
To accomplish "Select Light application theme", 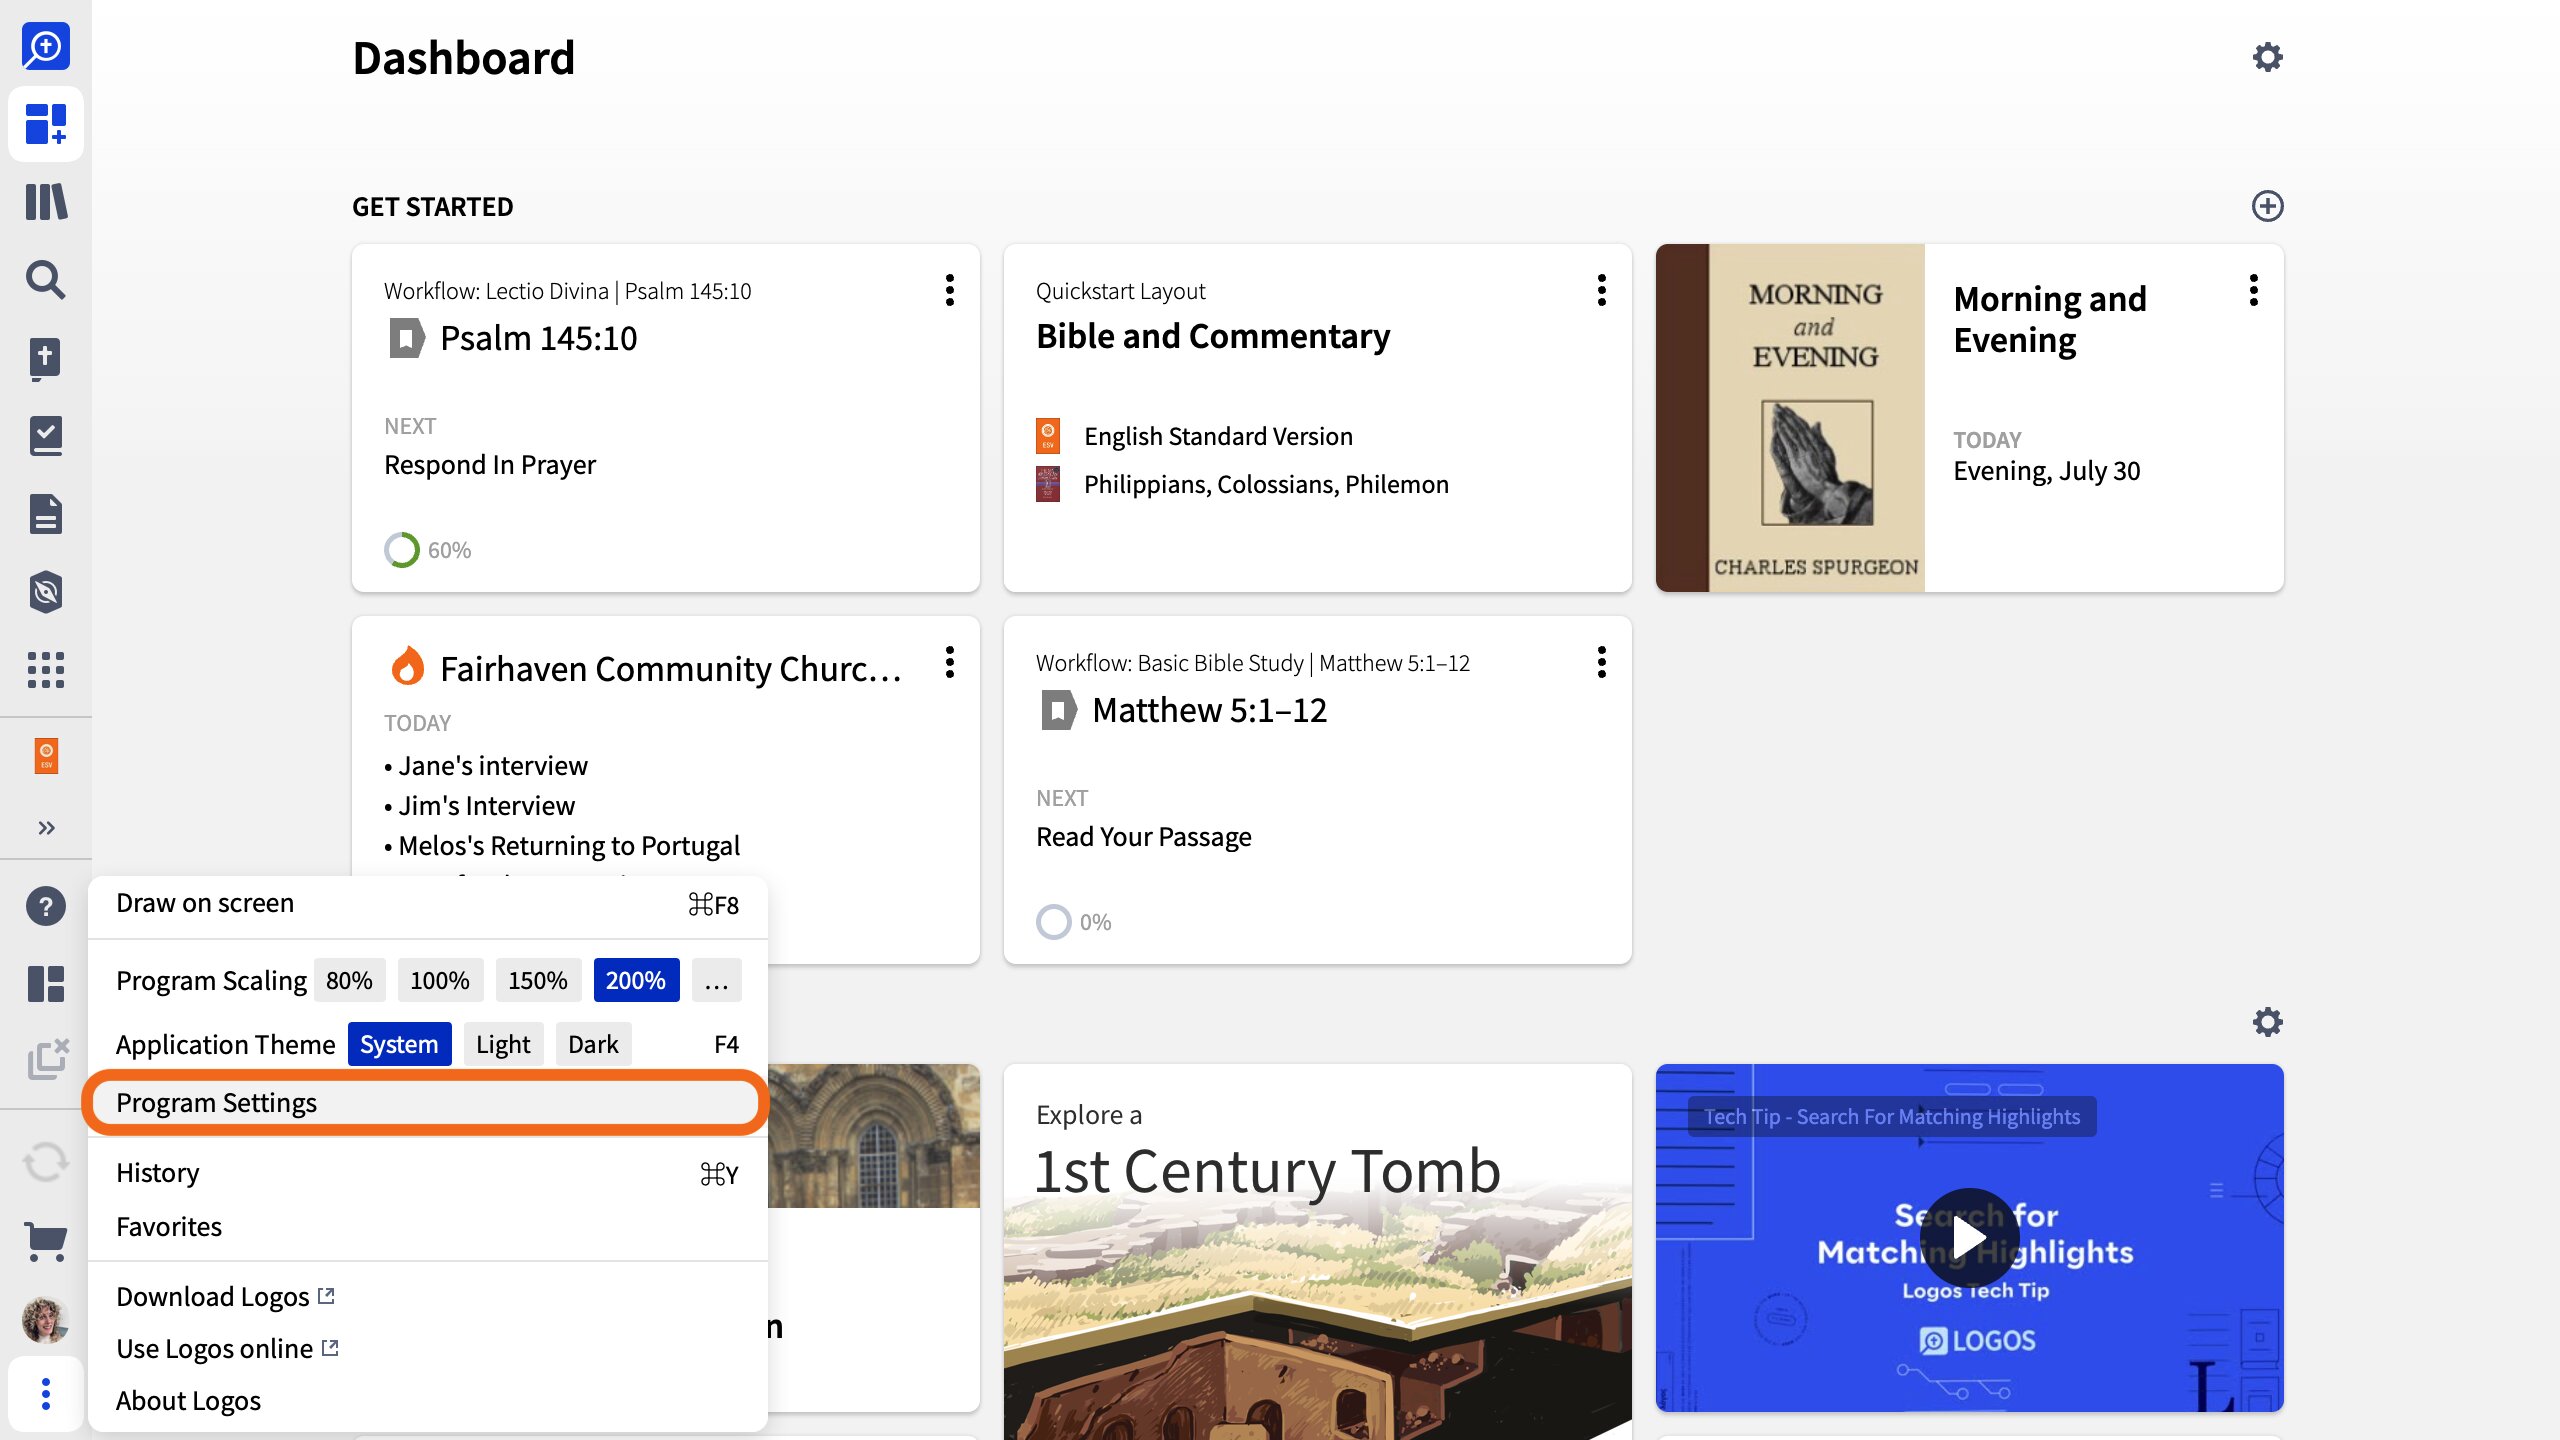I will click(x=503, y=1044).
